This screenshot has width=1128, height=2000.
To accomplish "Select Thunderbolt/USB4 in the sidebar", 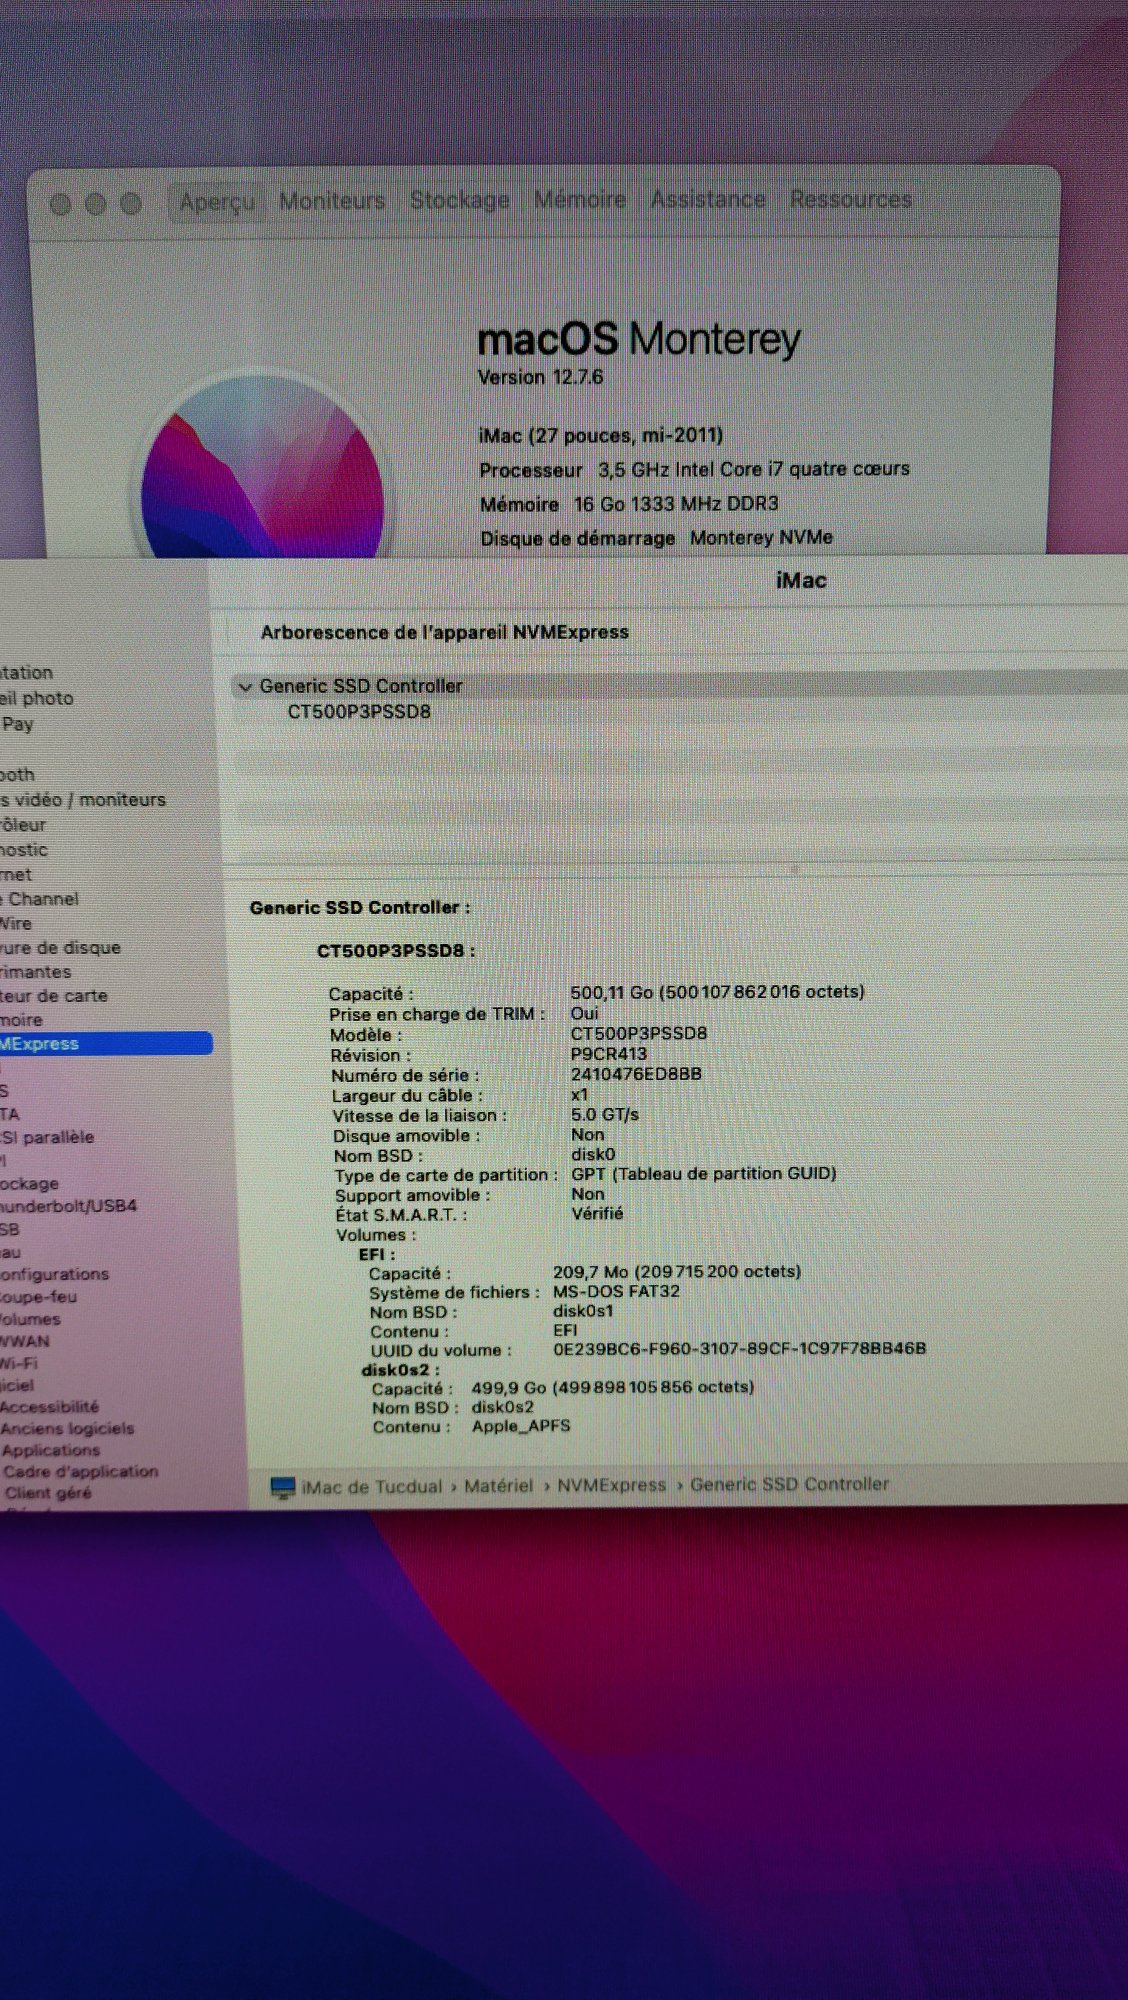I will coord(68,1206).
